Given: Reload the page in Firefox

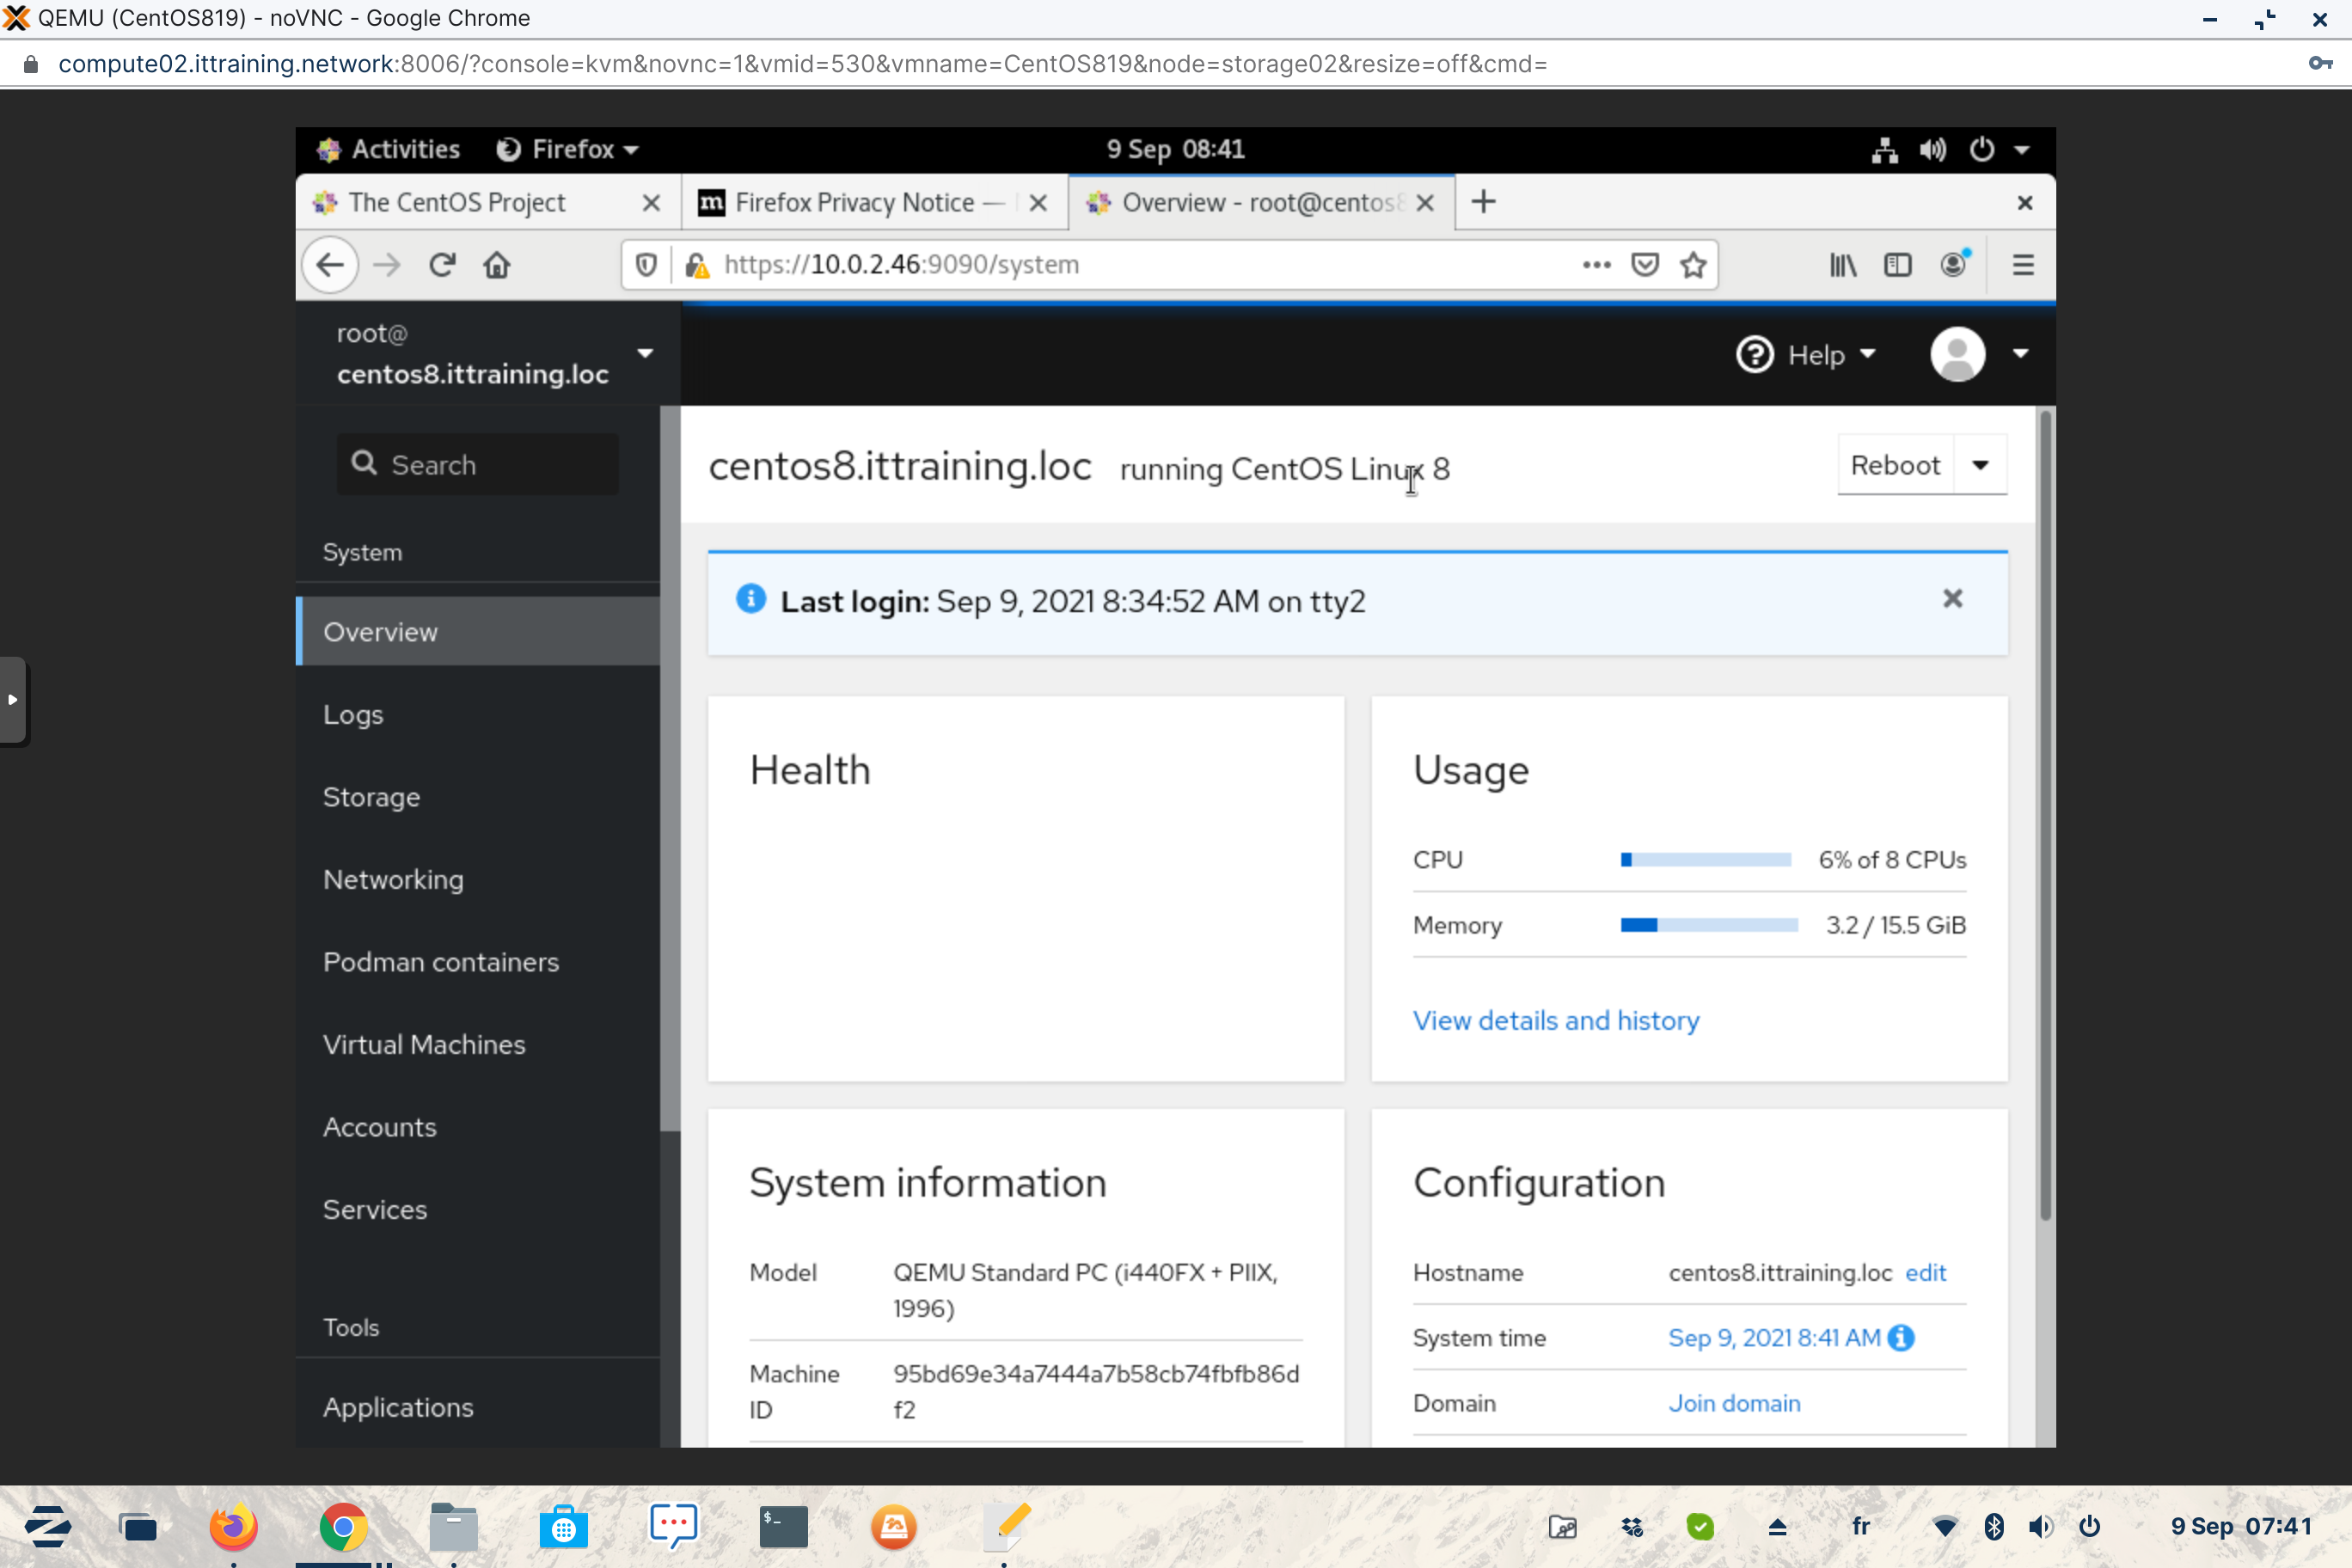Looking at the screenshot, I should point(442,265).
